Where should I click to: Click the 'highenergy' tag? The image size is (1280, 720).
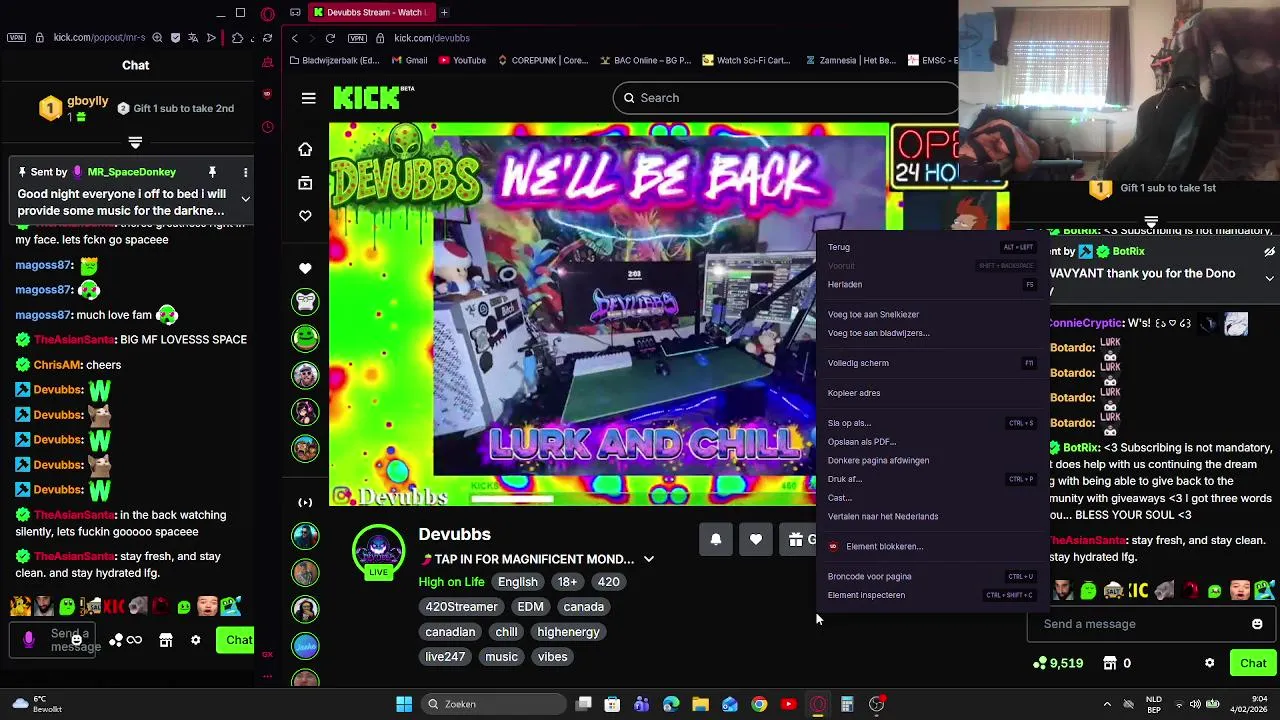tap(568, 632)
